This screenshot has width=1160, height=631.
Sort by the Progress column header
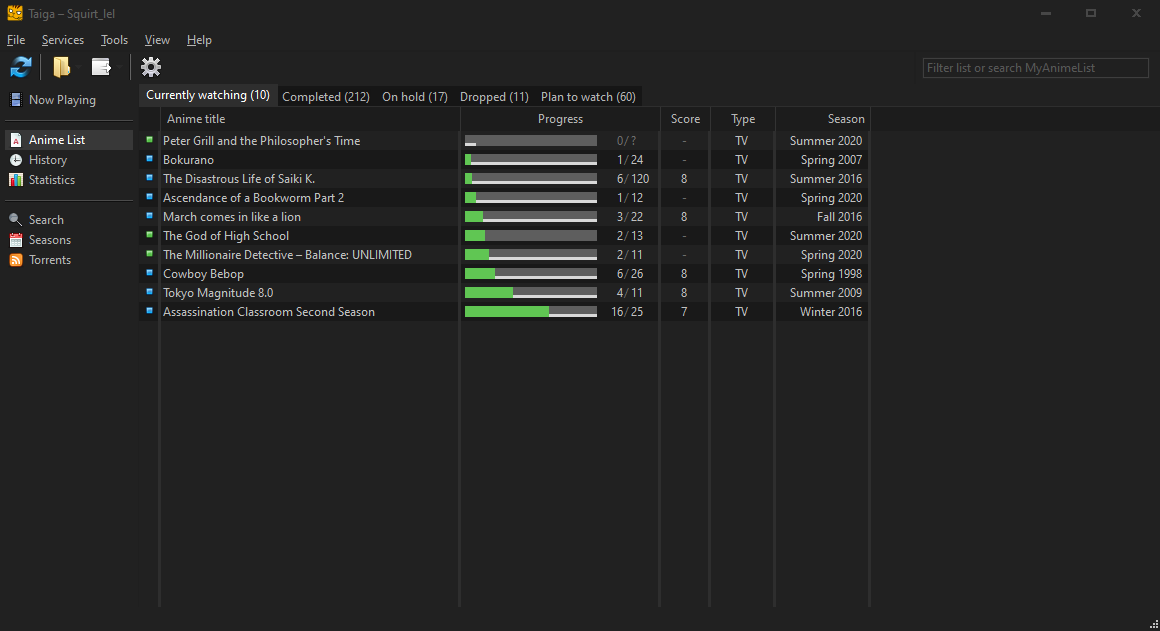coord(560,119)
